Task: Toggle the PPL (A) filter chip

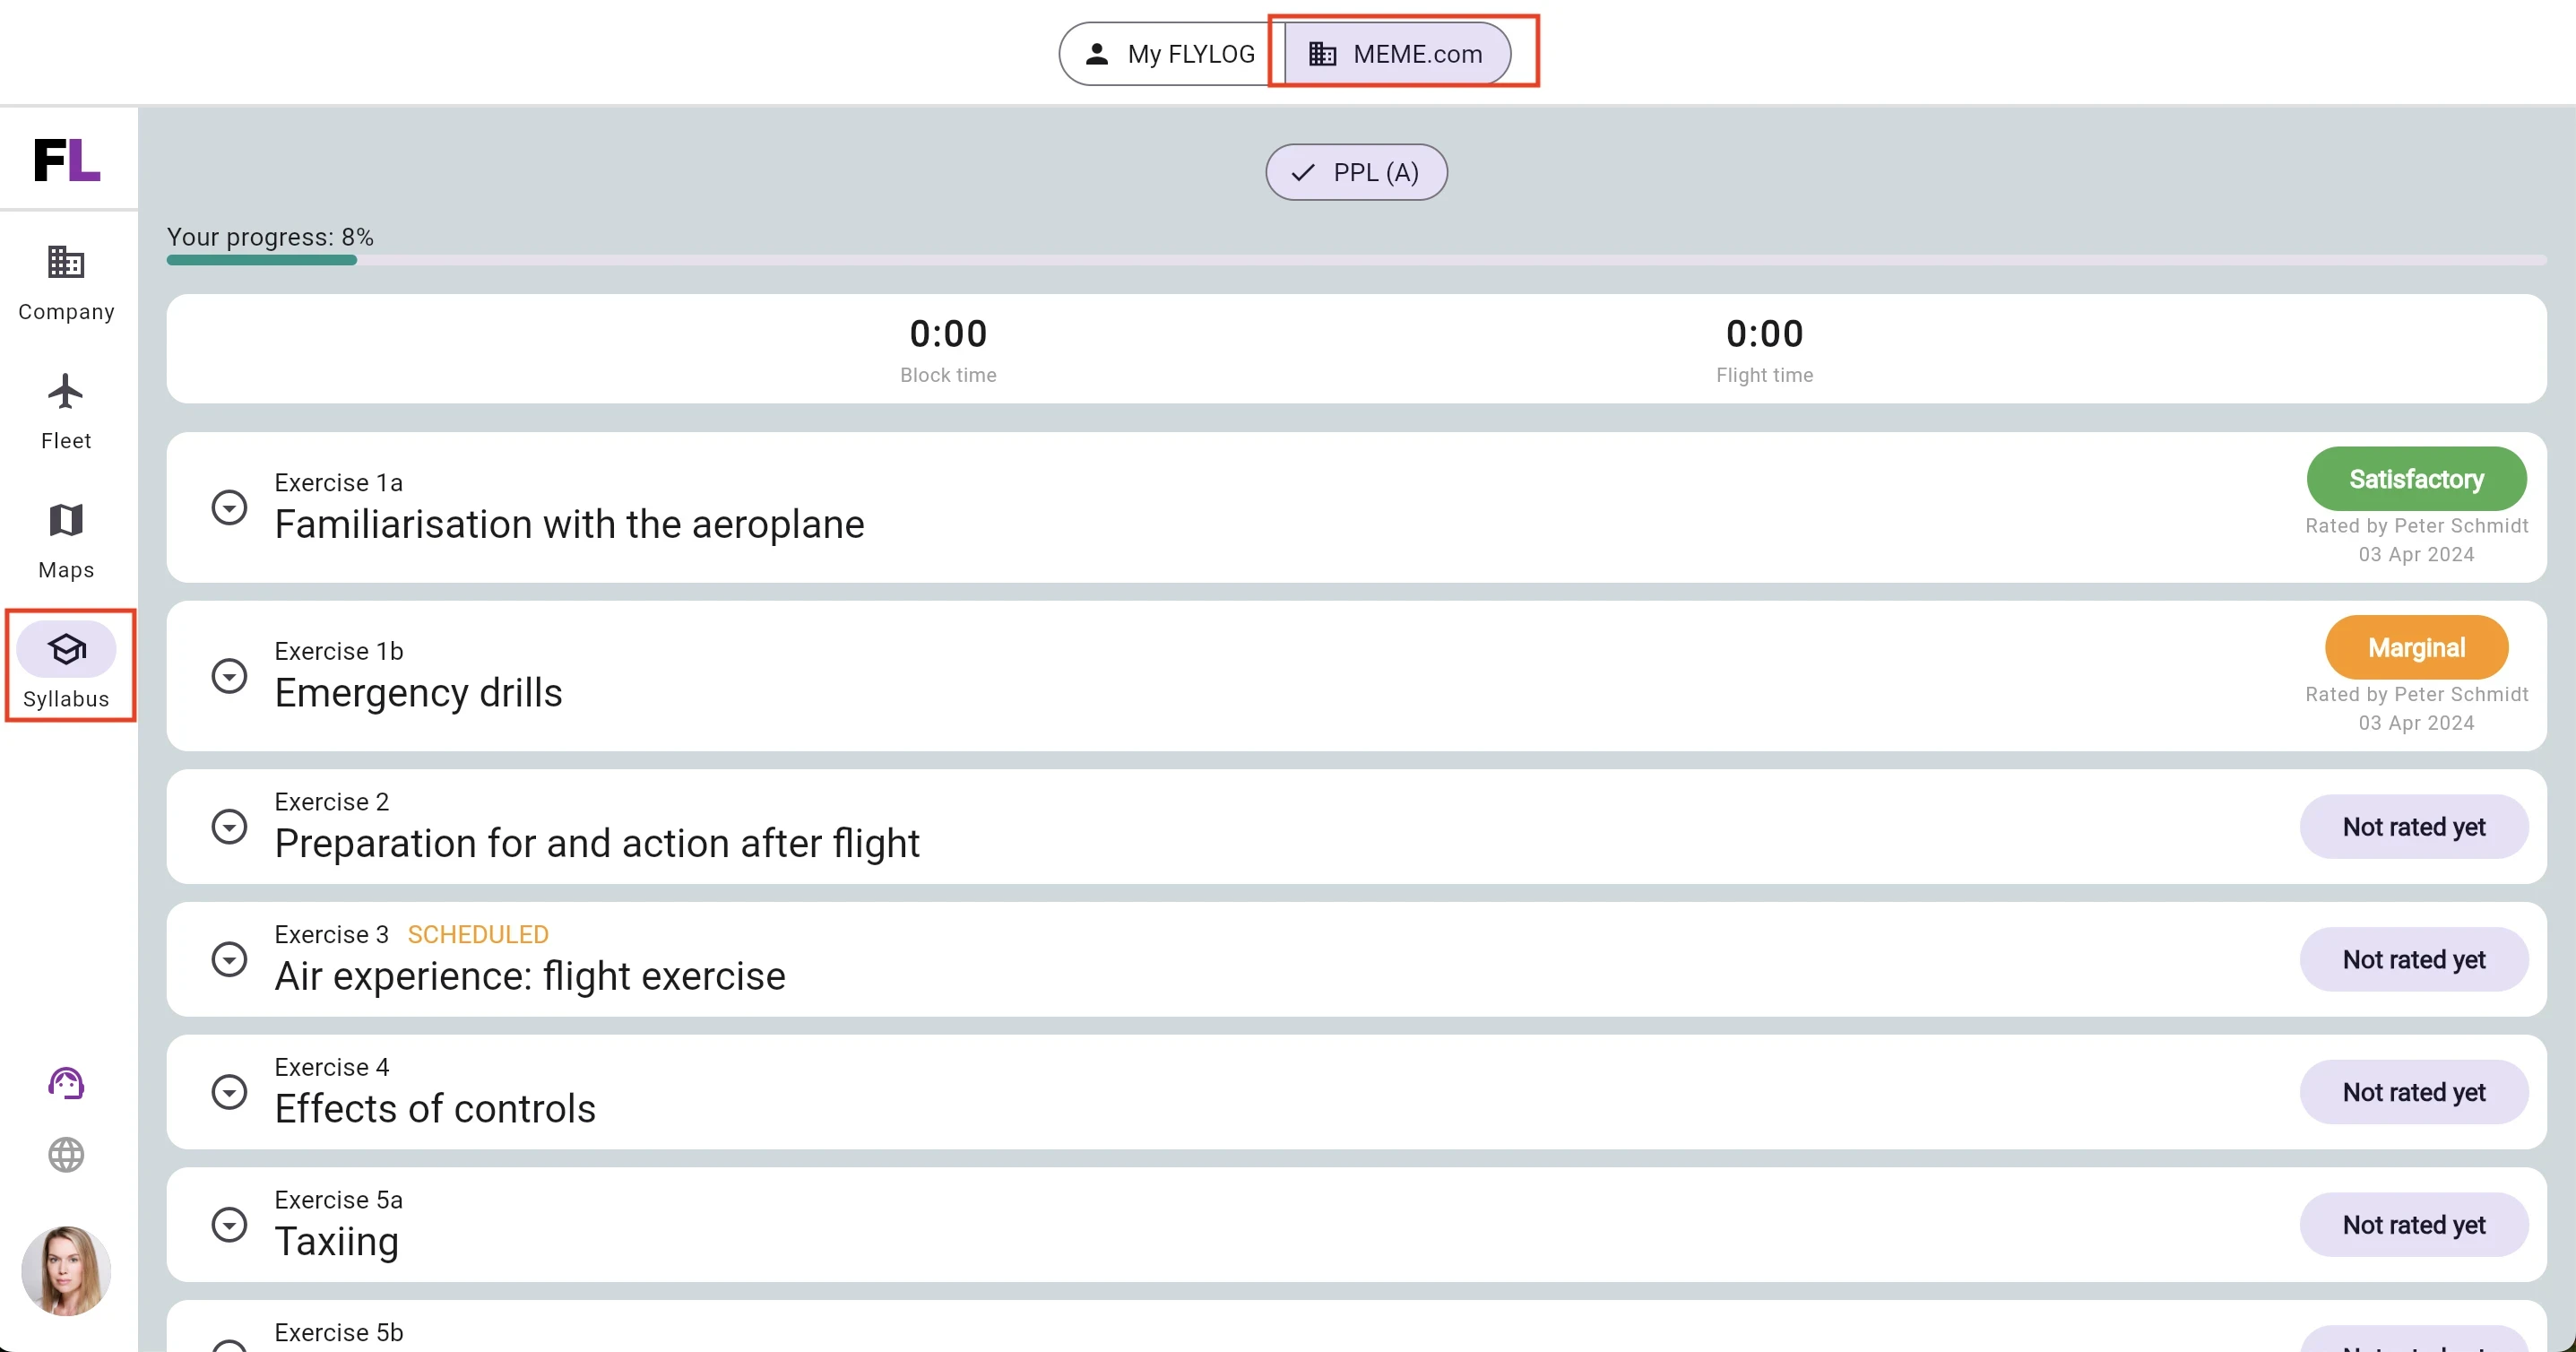Action: click(1356, 172)
